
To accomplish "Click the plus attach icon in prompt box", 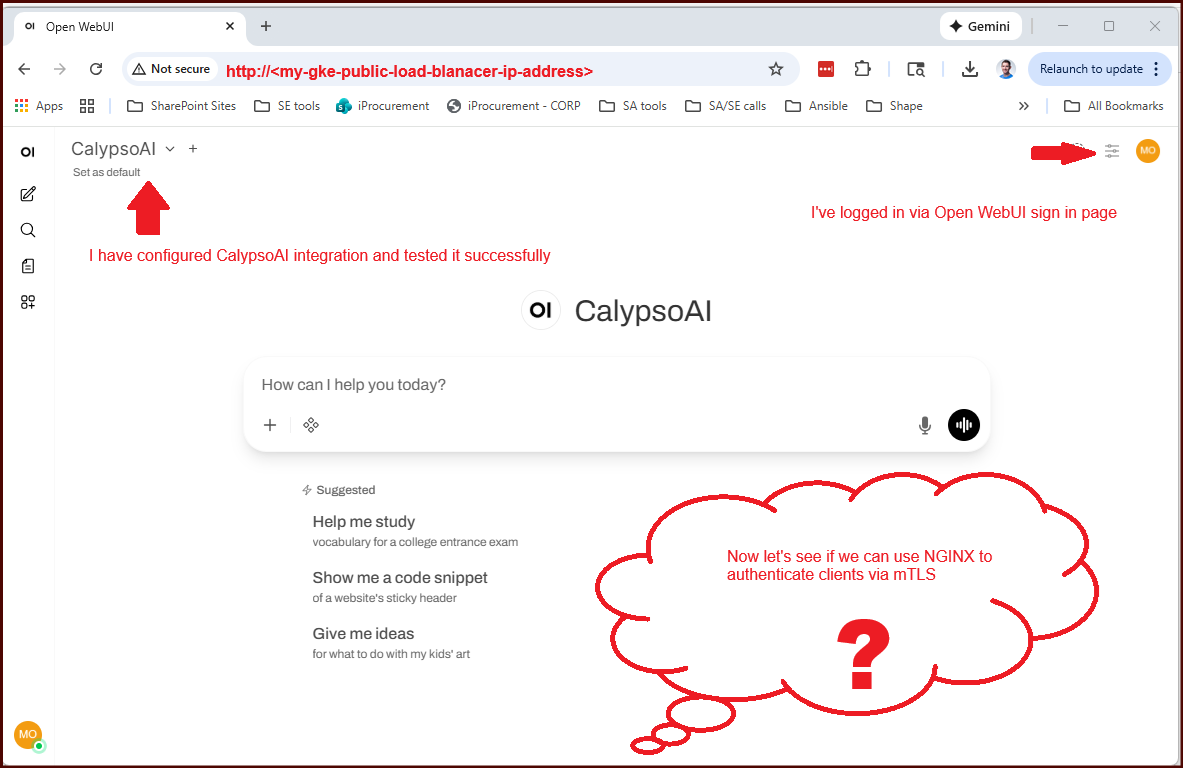I will [270, 425].
